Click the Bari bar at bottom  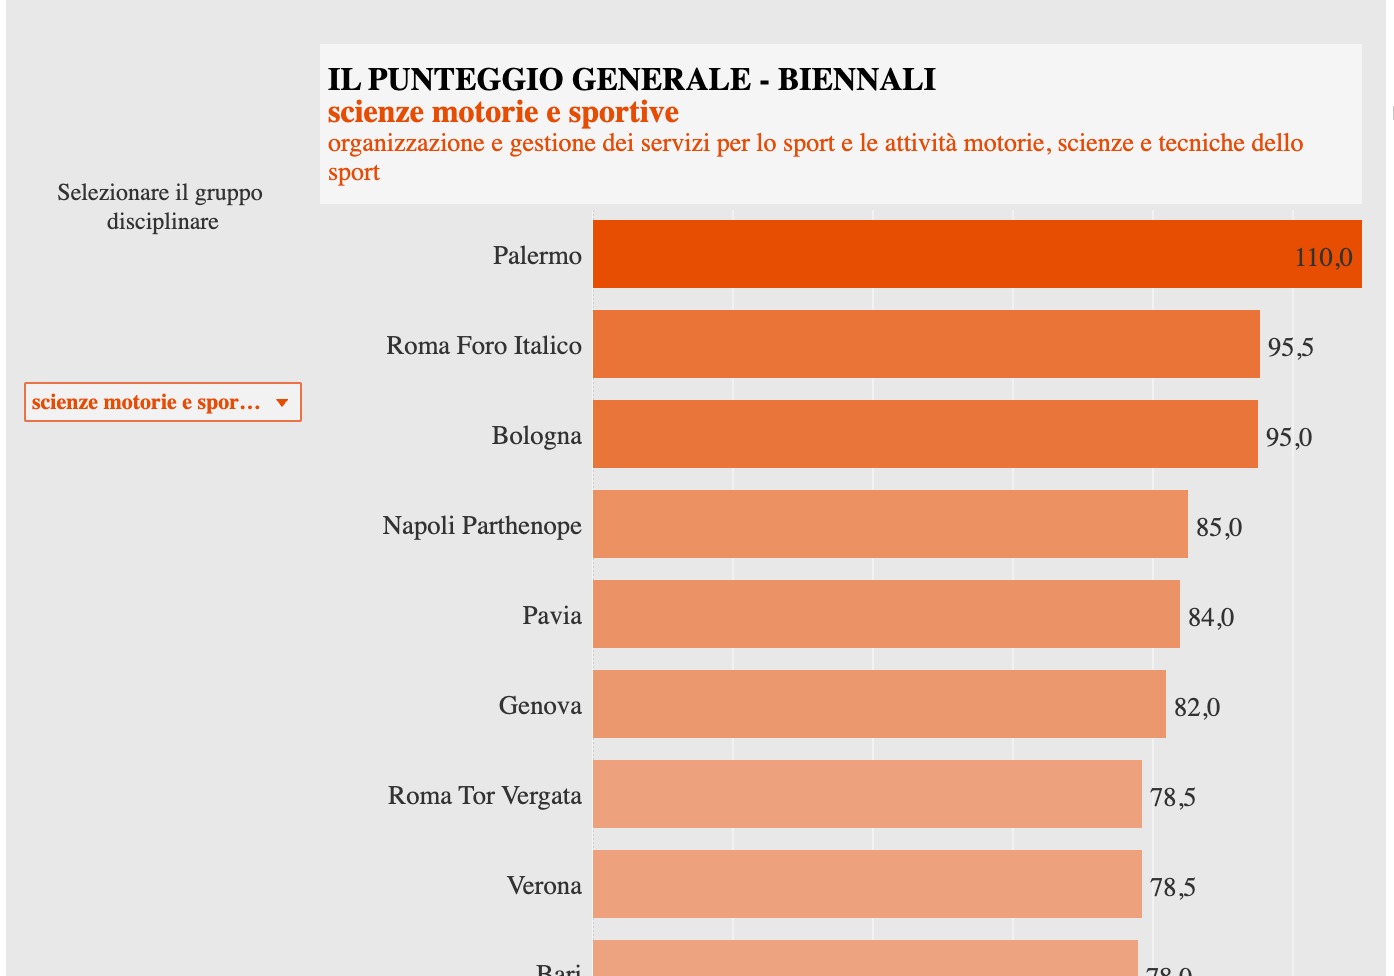[864, 958]
